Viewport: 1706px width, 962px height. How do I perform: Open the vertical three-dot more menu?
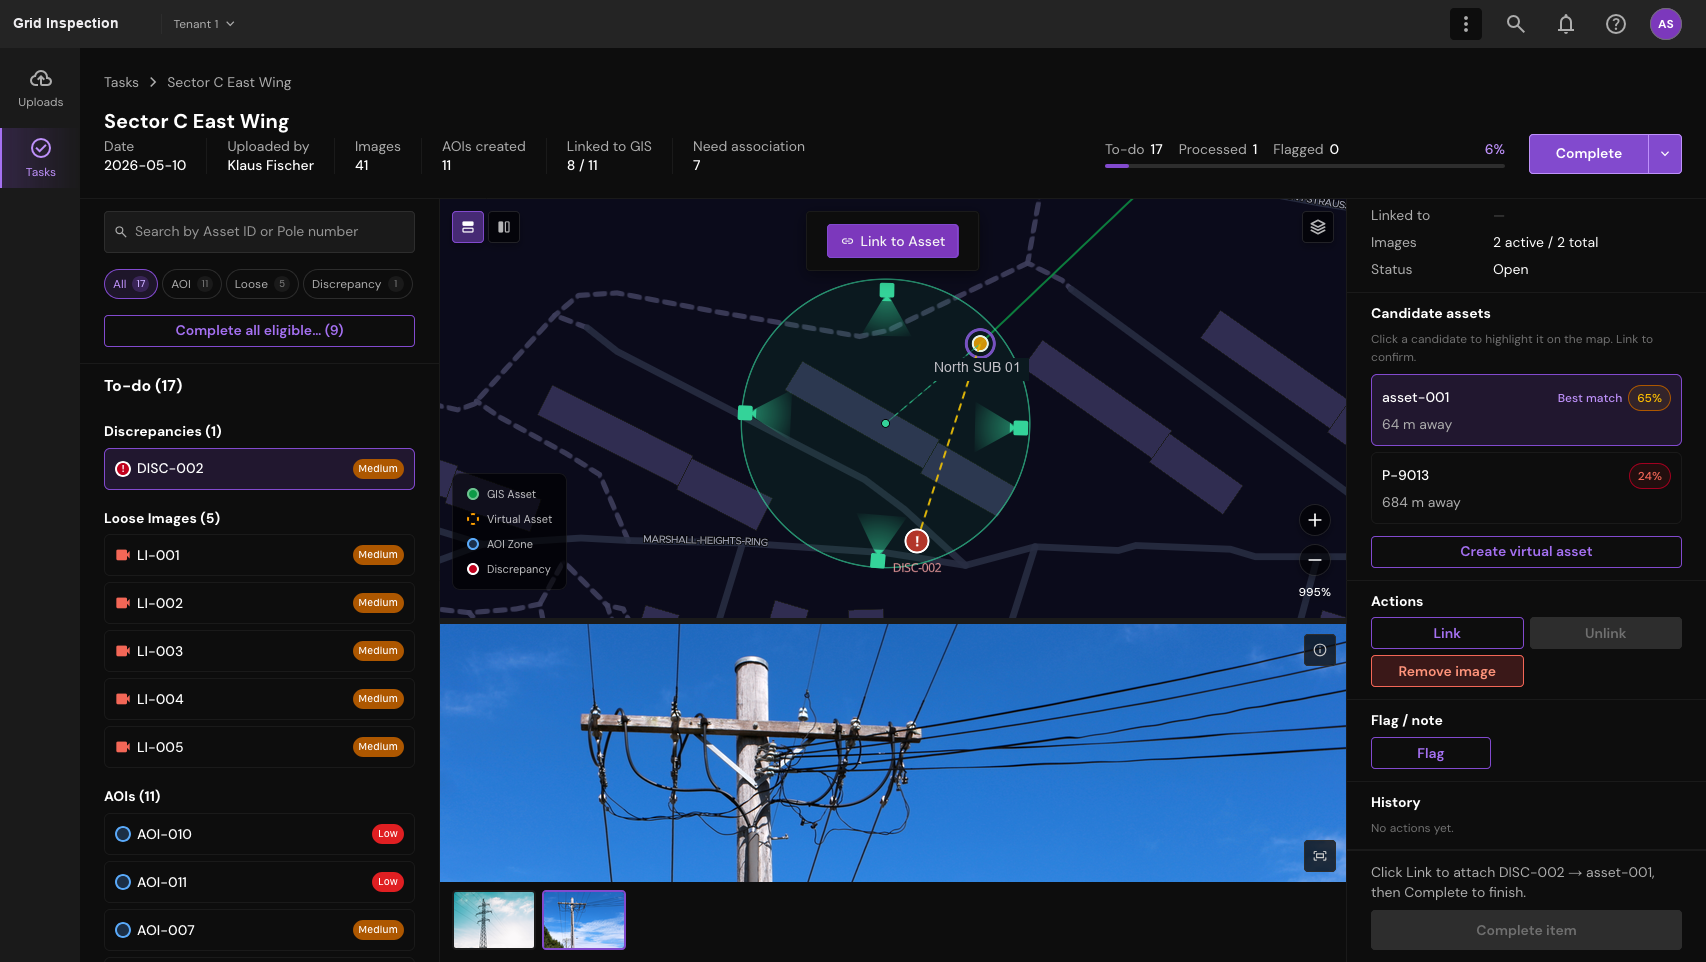pyautogui.click(x=1466, y=24)
